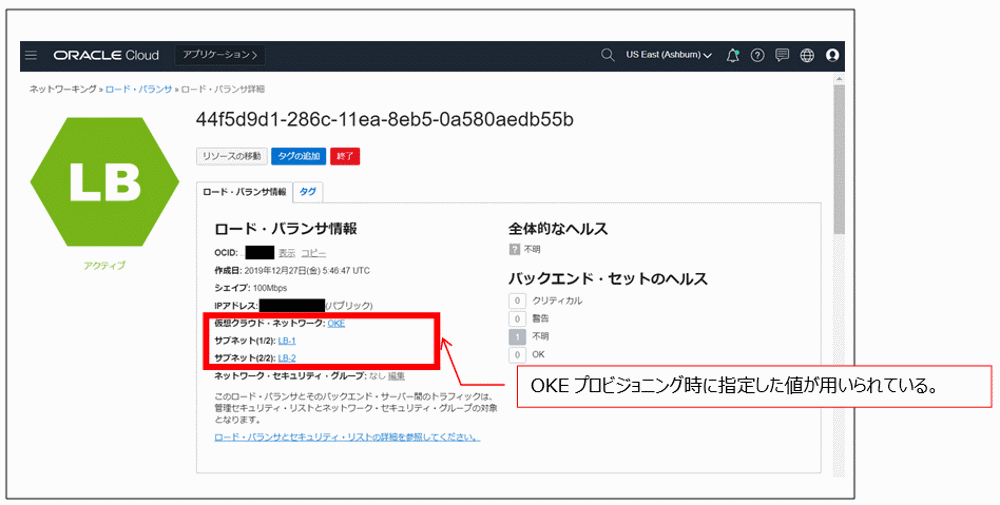Click the Oracle Cloud logo
The image size is (1000, 505).
point(106,55)
